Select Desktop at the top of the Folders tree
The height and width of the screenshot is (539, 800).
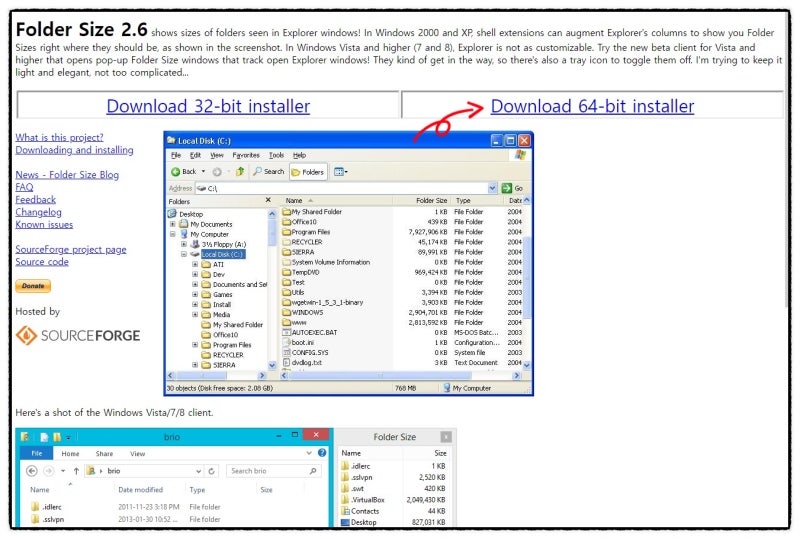click(186, 214)
